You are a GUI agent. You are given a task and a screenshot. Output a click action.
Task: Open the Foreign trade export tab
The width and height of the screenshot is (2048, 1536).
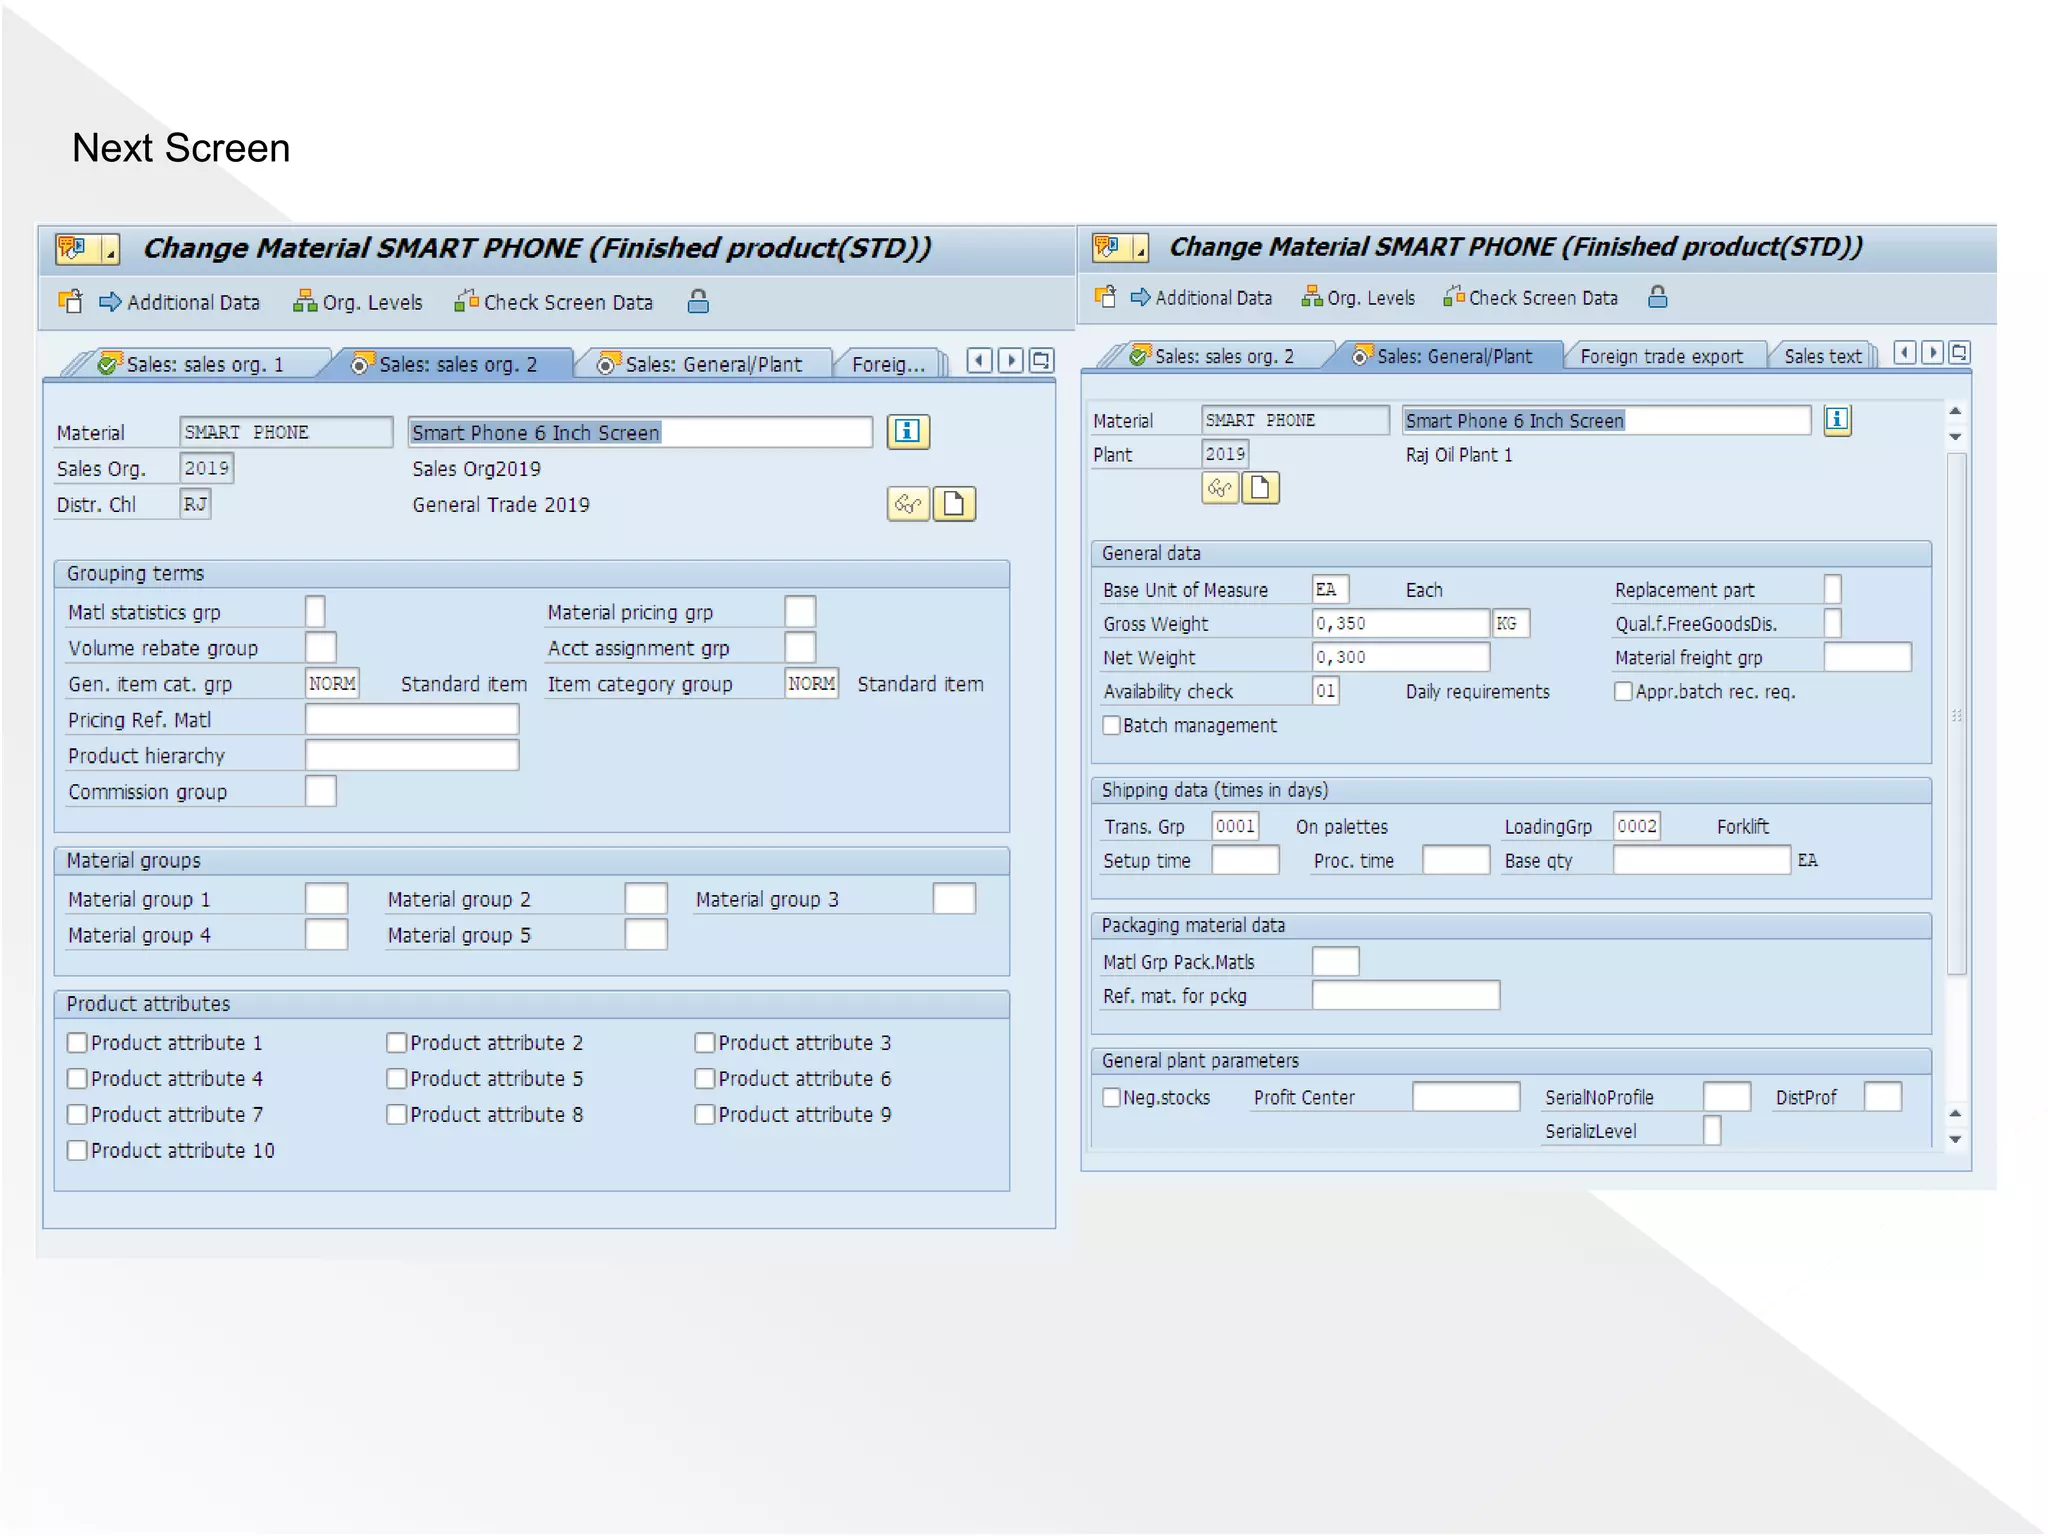click(1660, 357)
